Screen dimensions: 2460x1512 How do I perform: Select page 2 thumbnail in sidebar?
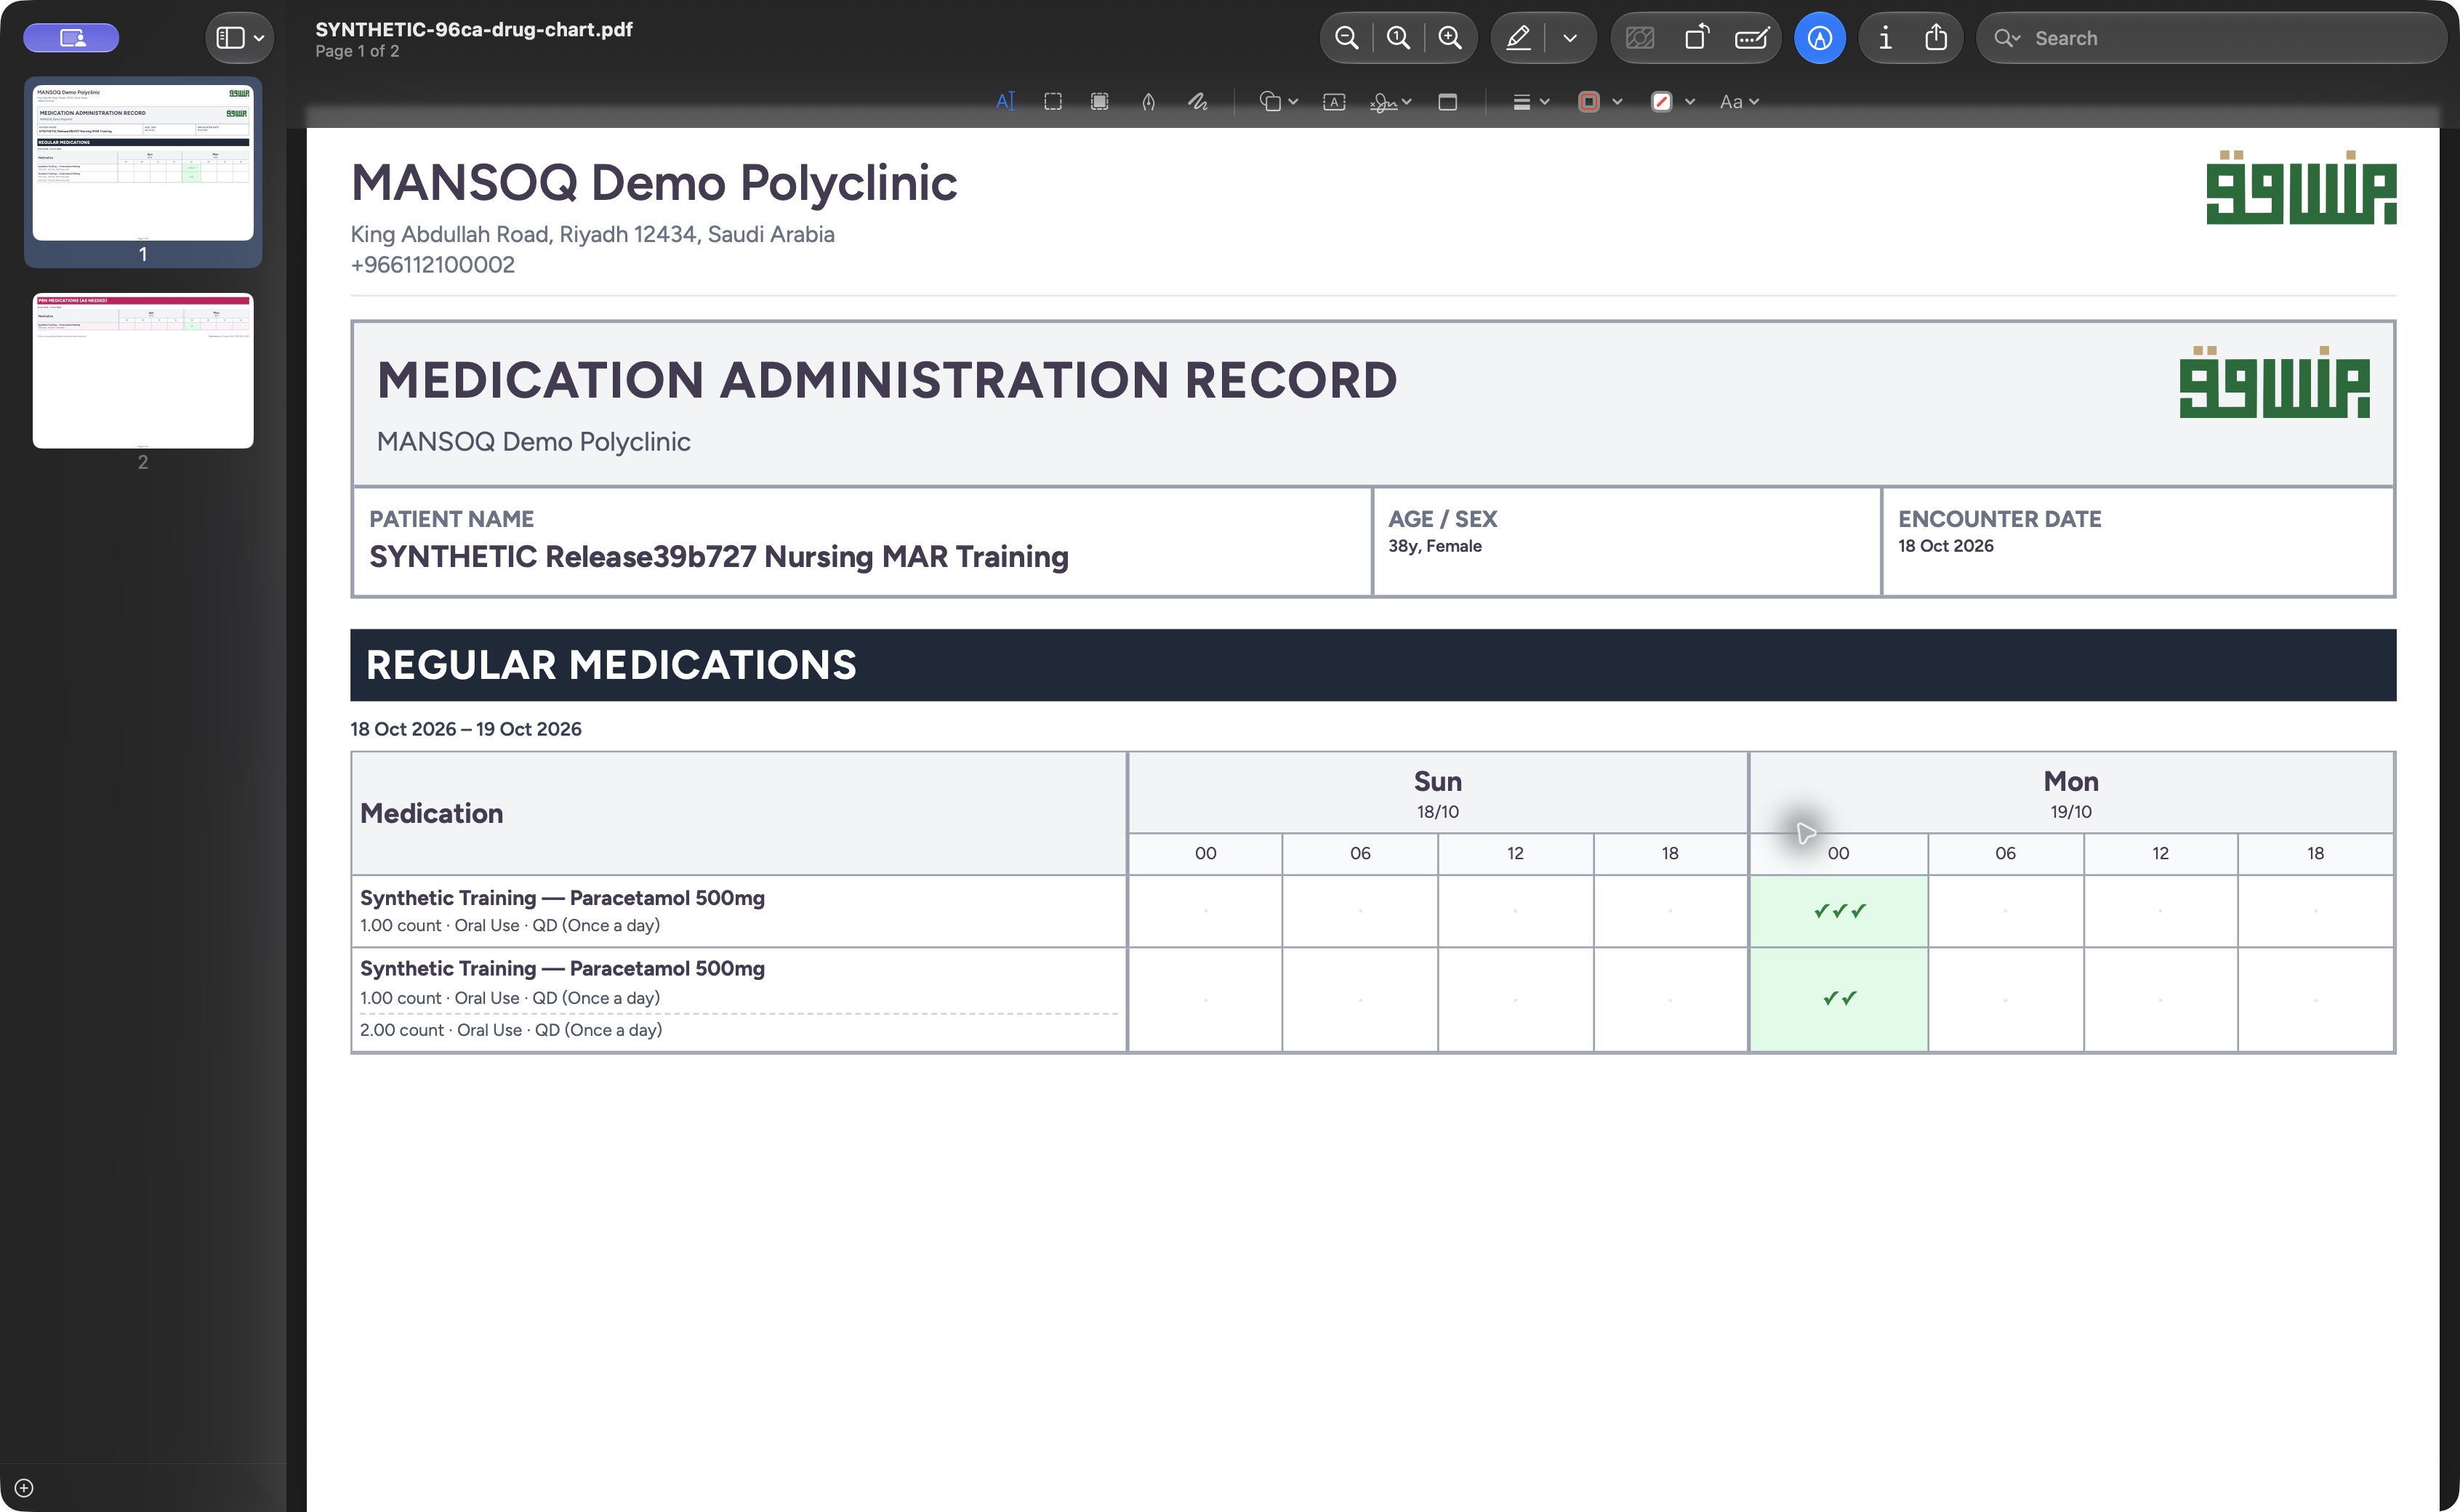[x=143, y=370]
